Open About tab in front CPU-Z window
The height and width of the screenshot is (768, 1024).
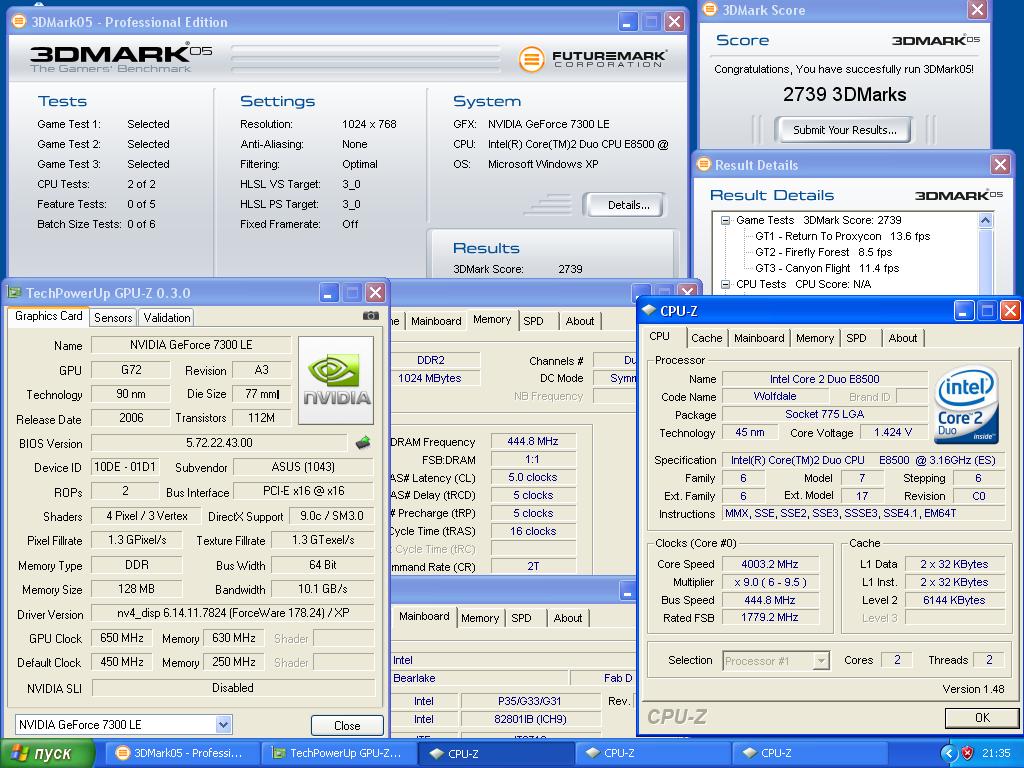[903, 338]
